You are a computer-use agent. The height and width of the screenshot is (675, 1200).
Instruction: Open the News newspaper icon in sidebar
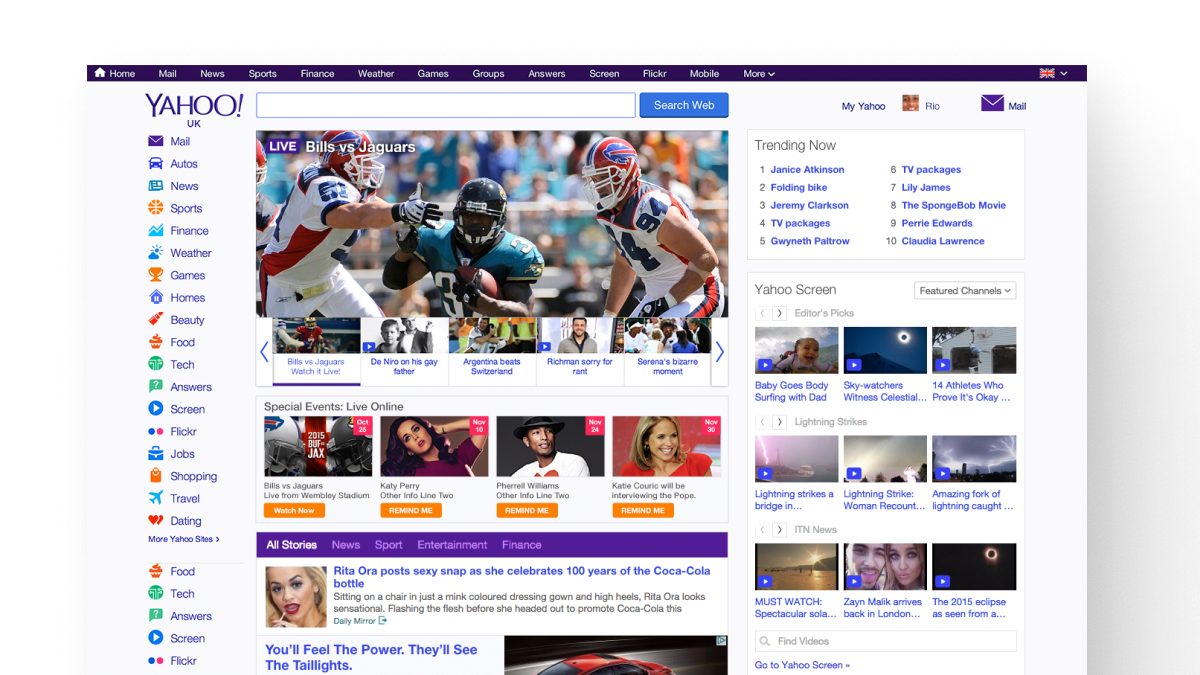pos(156,186)
